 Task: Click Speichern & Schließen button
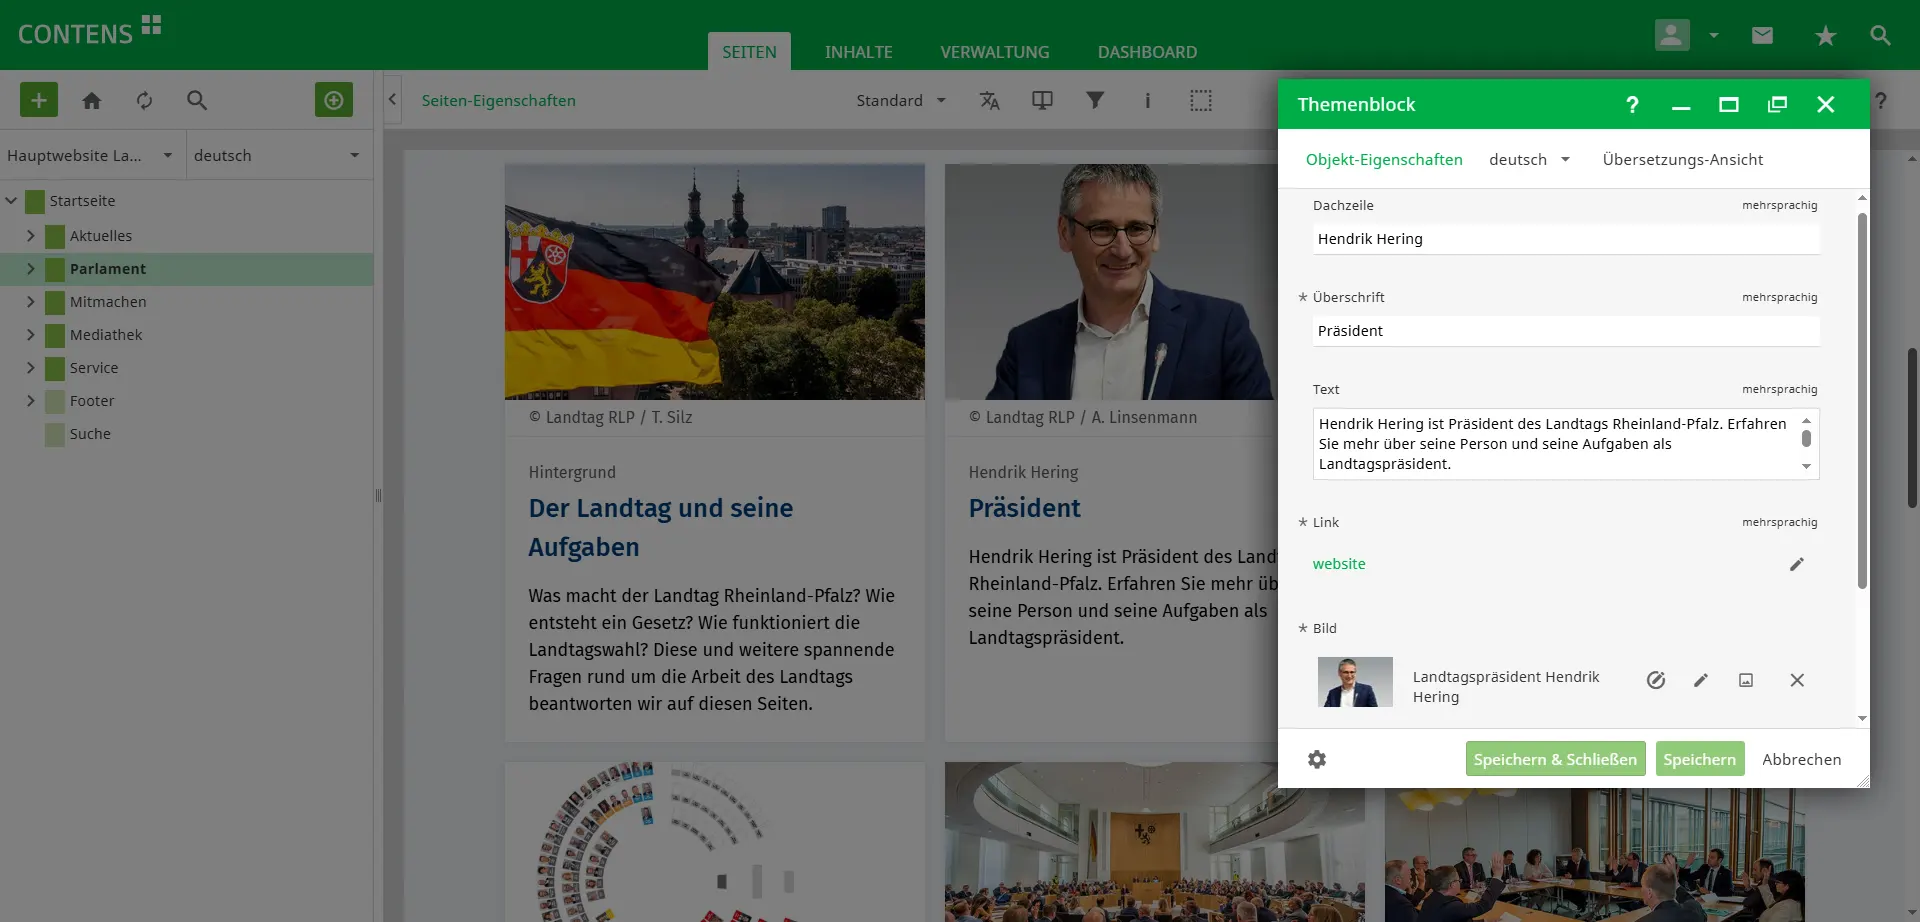pyautogui.click(x=1554, y=759)
